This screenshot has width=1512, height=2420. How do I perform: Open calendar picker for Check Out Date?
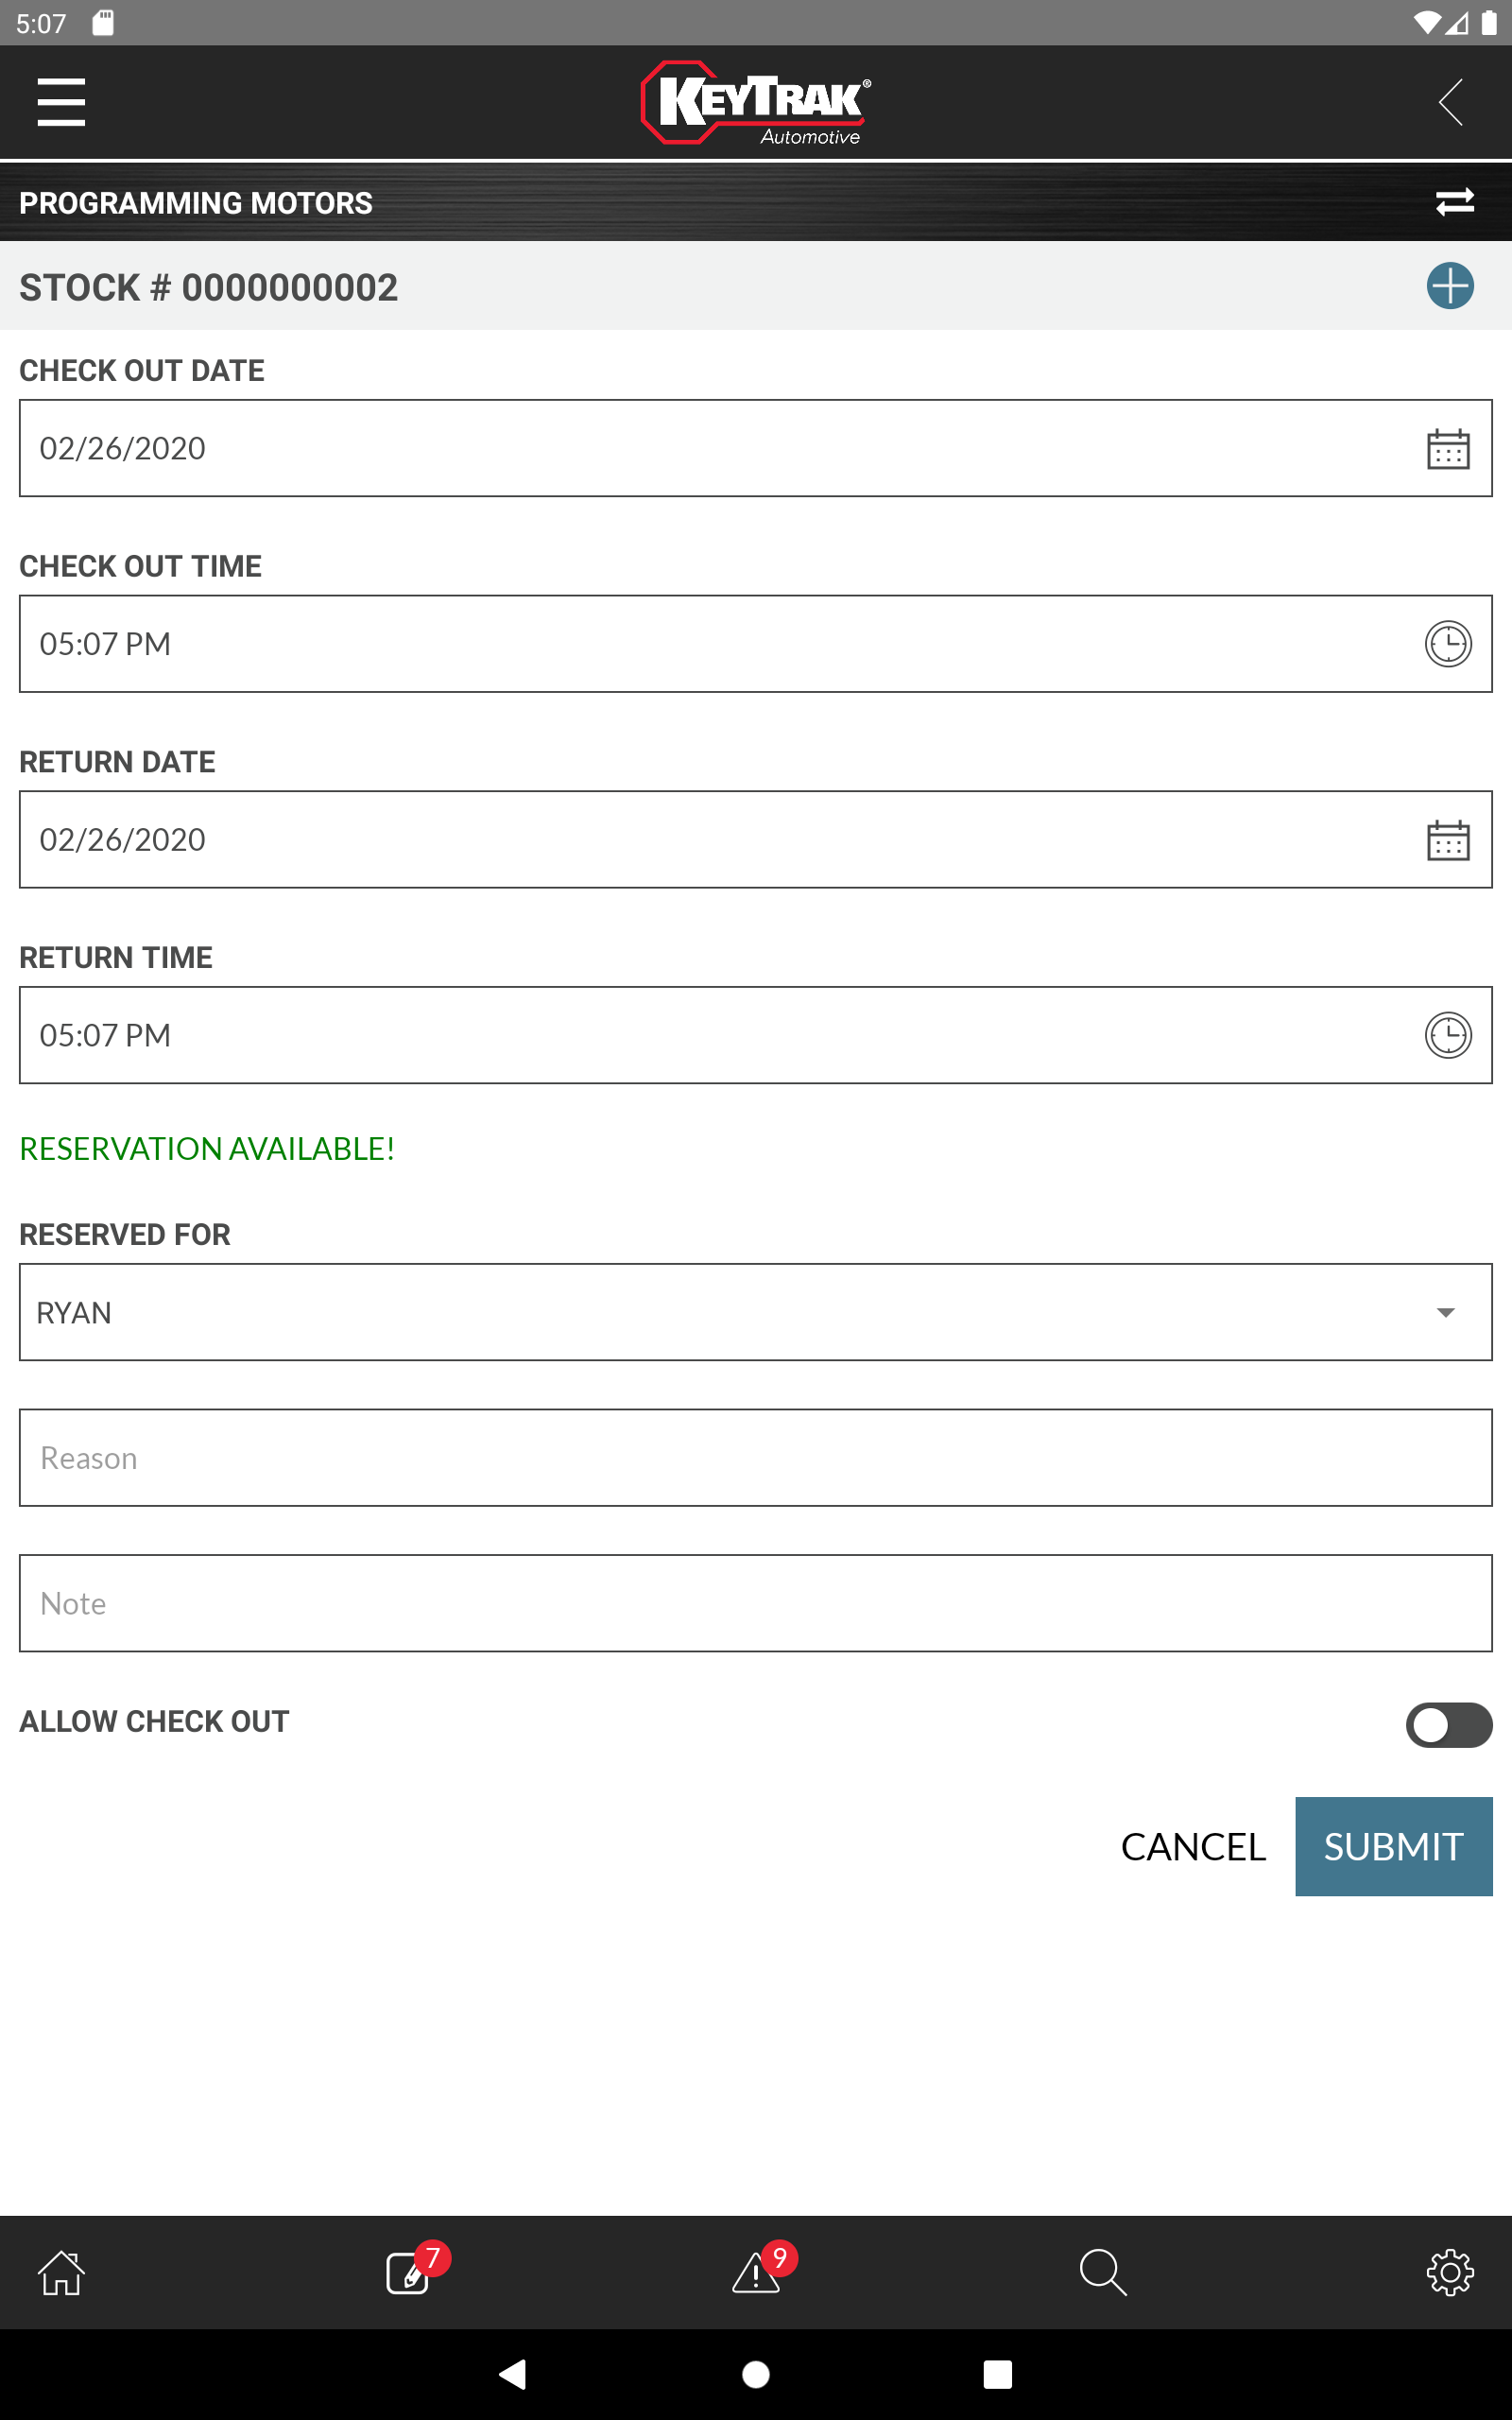pos(1447,448)
